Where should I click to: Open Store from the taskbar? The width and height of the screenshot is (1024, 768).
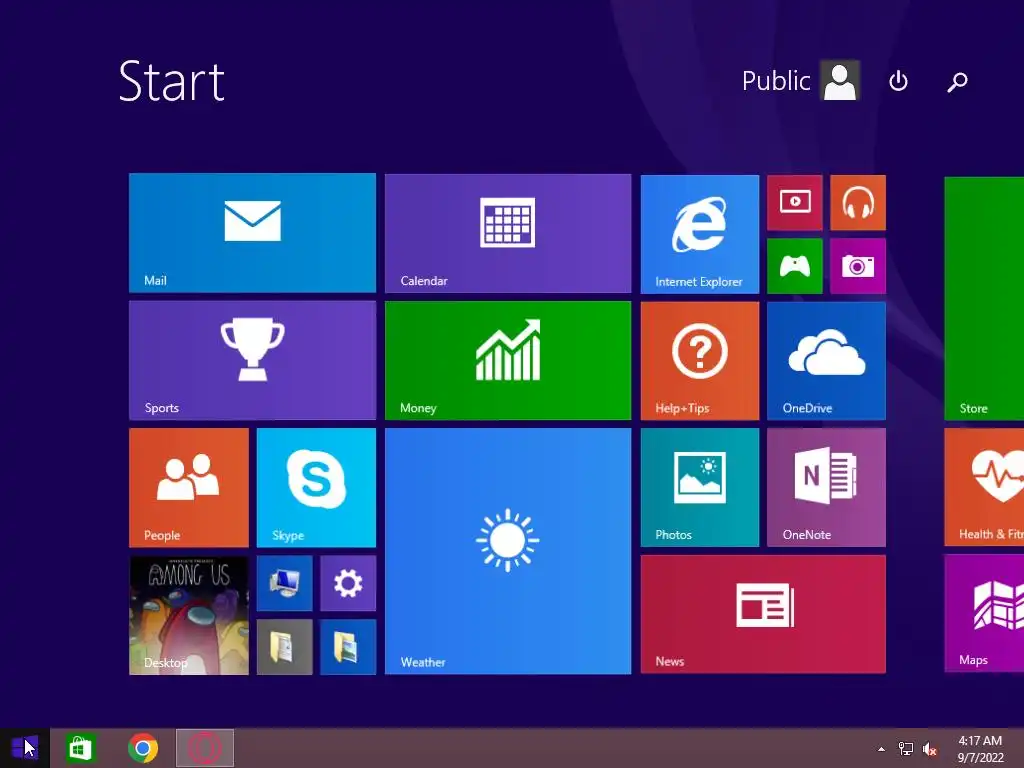coord(80,748)
